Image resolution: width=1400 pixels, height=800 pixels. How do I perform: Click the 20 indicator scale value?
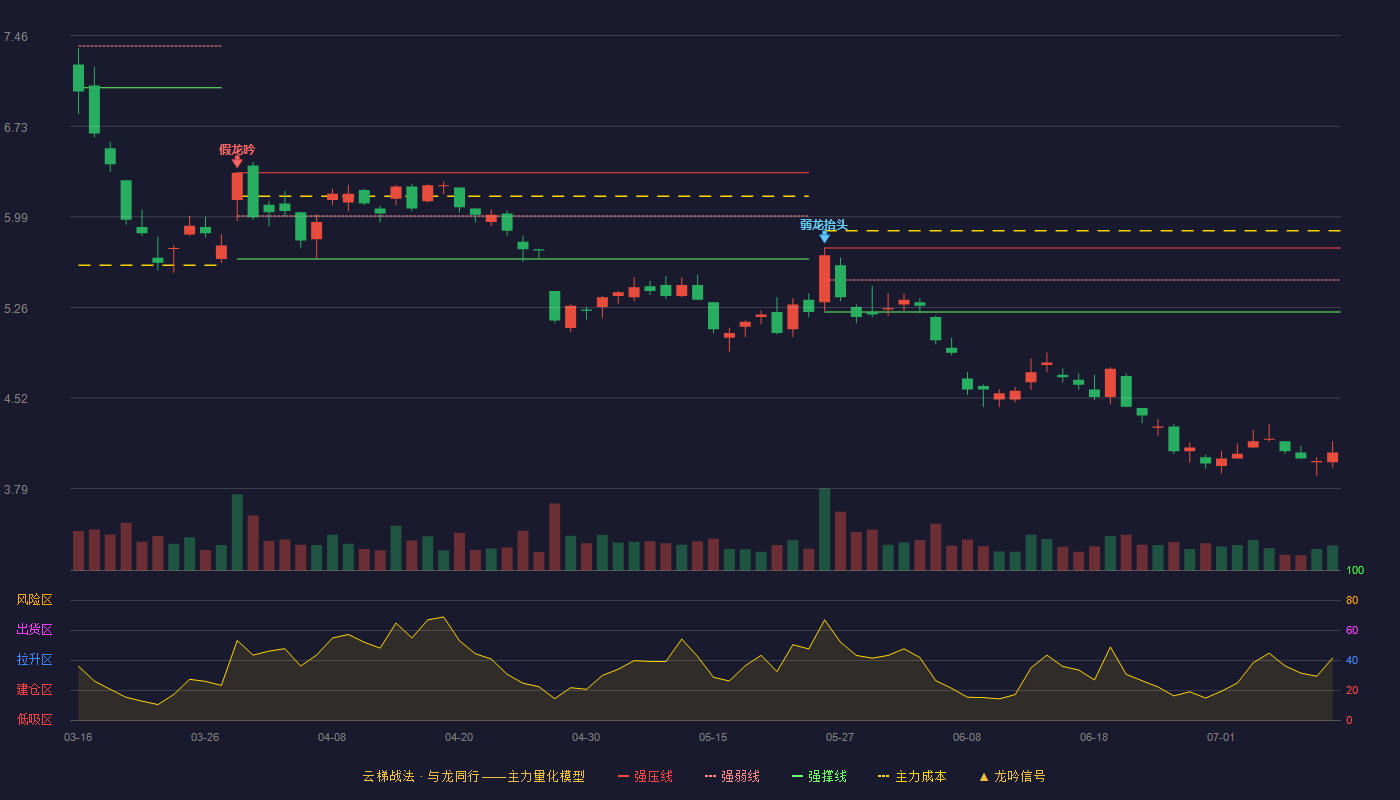pyautogui.click(x=1352, y=690)
